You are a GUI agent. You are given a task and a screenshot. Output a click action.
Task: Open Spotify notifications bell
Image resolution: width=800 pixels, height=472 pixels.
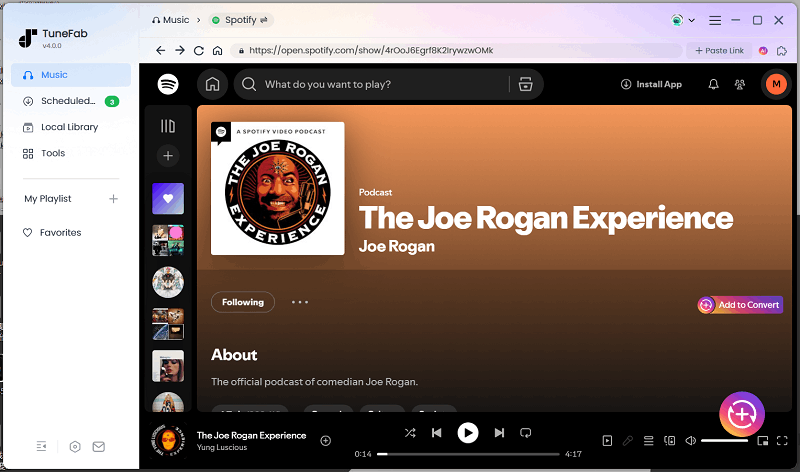(x=713, y=85)
